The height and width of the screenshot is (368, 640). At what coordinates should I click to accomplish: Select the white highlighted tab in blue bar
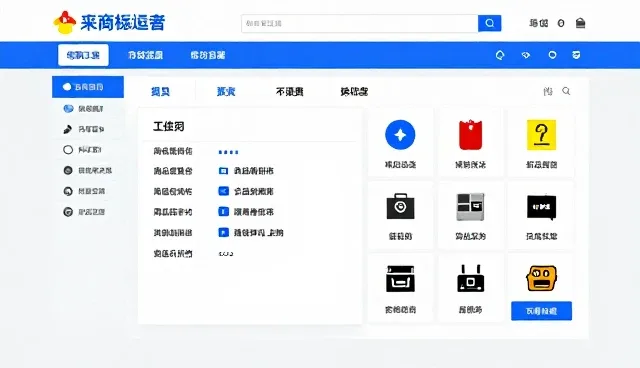pos(83,55)
